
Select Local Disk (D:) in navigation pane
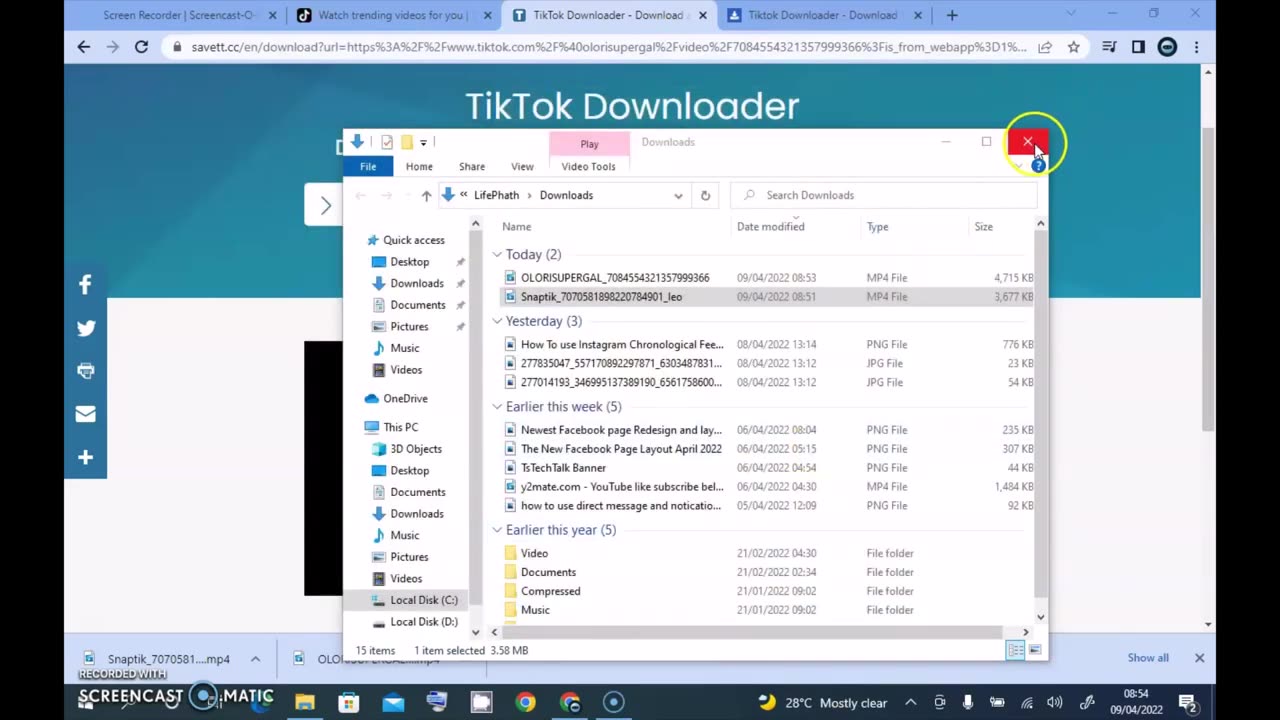424,621
